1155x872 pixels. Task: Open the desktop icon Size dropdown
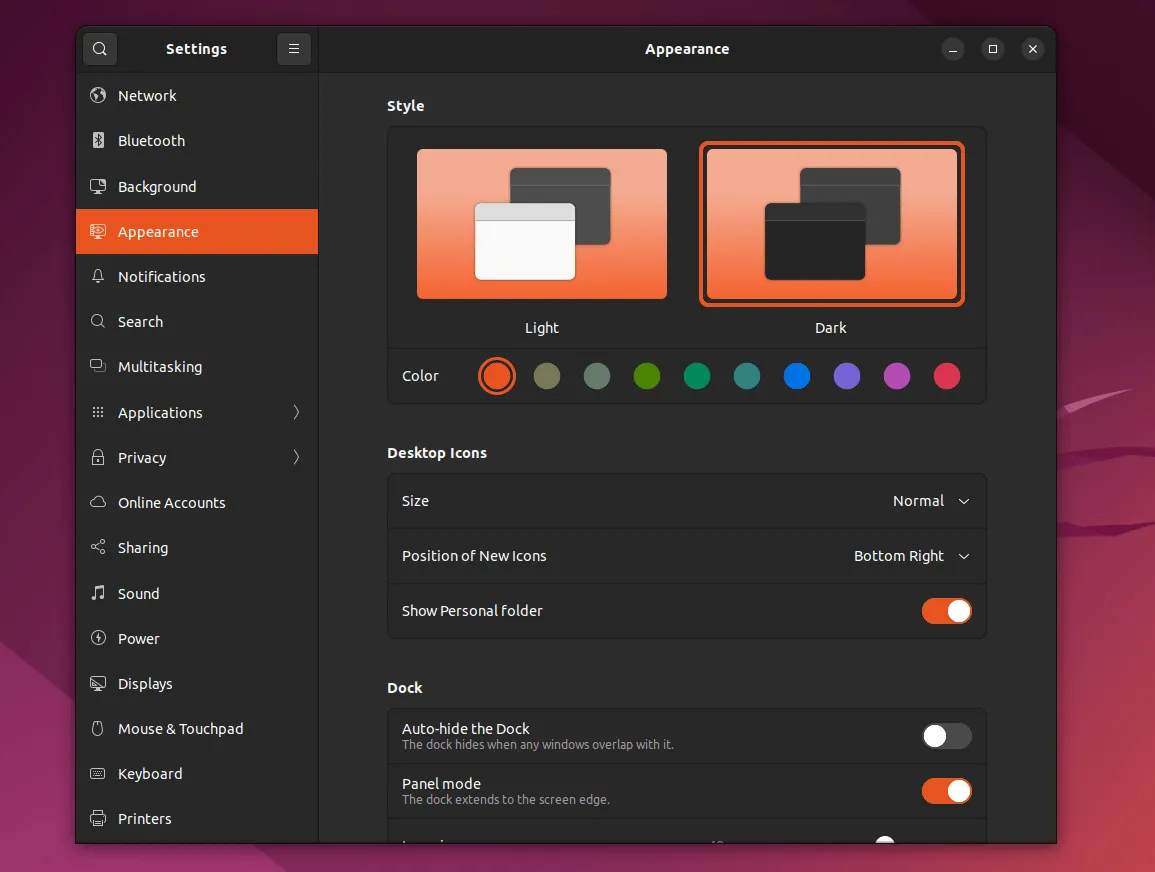point(930,501)
